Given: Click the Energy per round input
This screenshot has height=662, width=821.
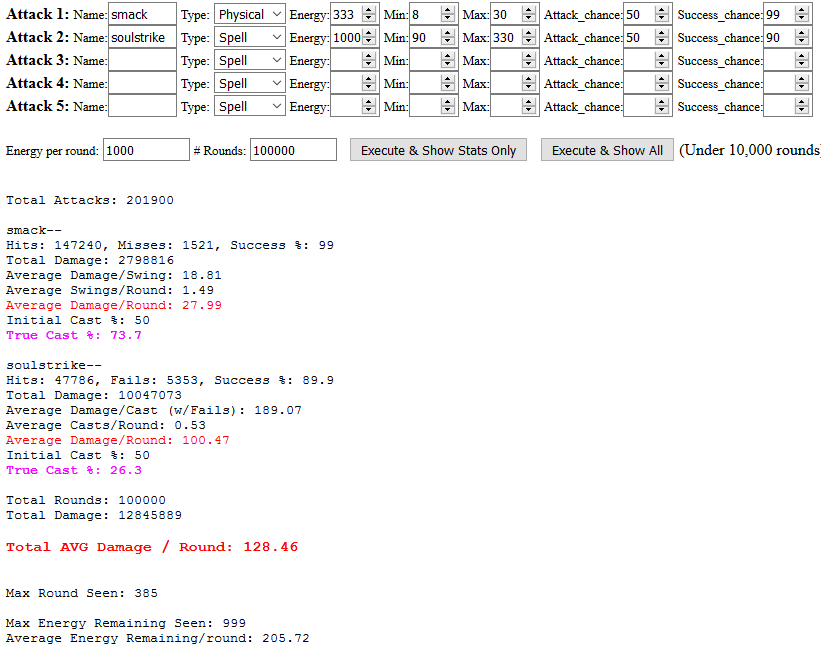Looking at the screenshot, I should 145,150.
